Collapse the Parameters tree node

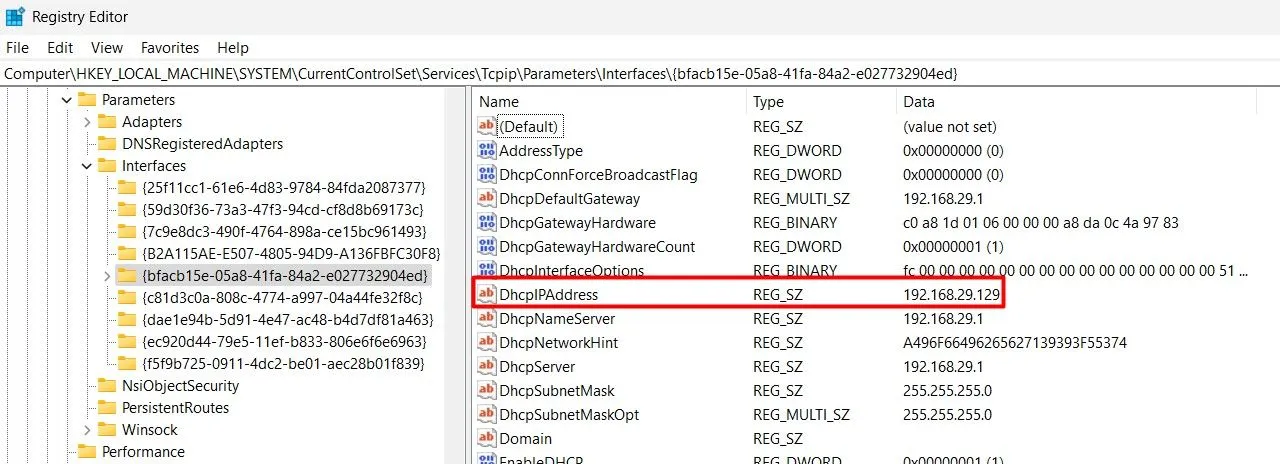pyautogui.click(x=67, y=100)
